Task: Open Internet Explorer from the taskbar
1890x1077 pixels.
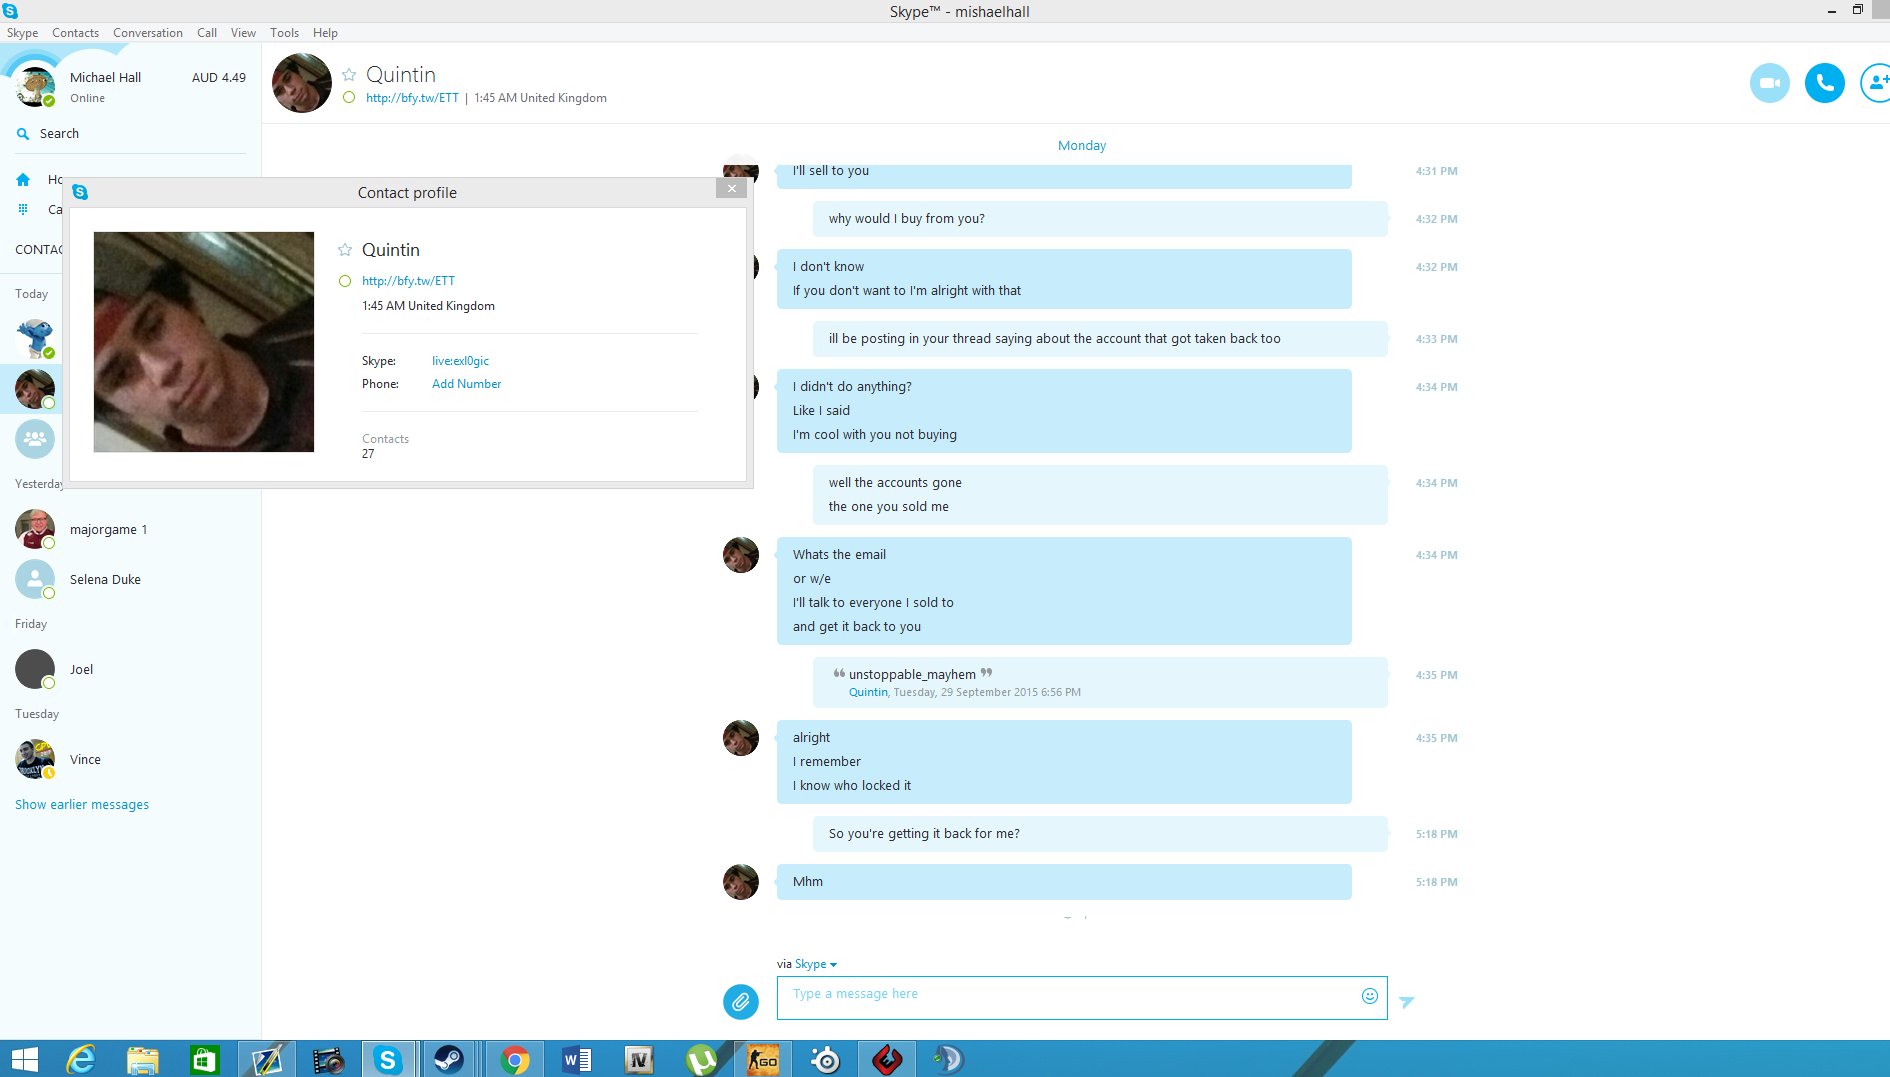Action: (x=81, y=1059)
